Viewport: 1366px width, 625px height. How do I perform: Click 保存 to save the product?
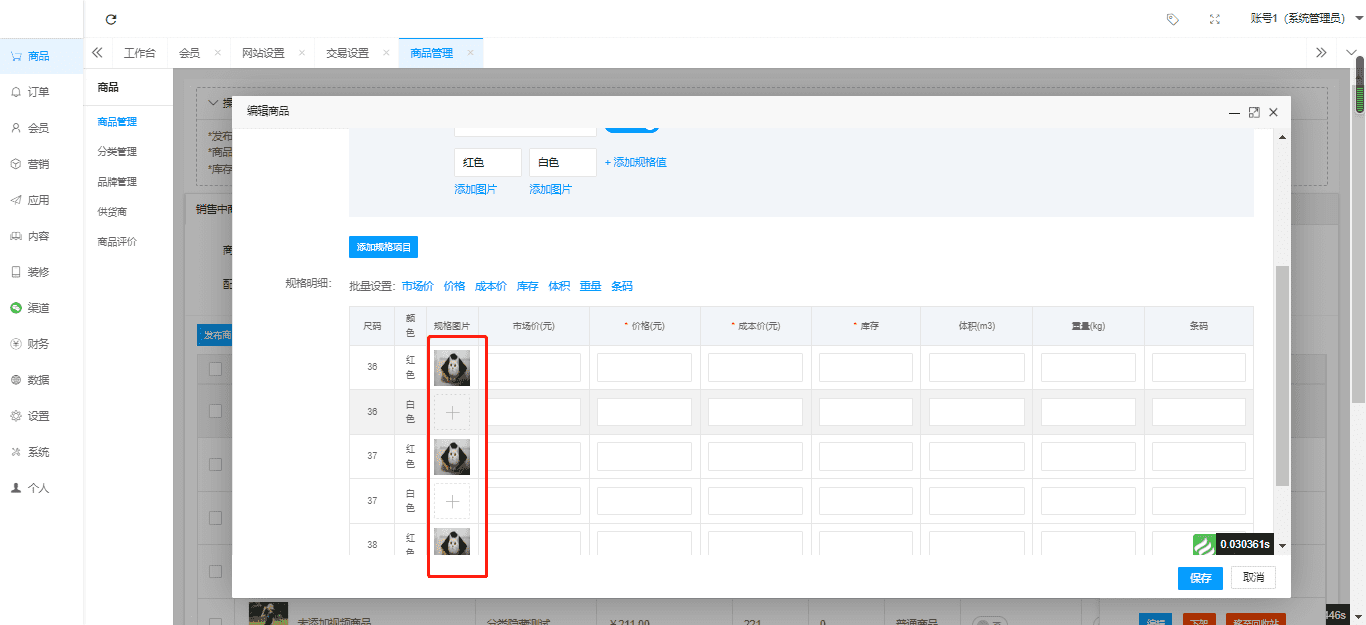1200,578
